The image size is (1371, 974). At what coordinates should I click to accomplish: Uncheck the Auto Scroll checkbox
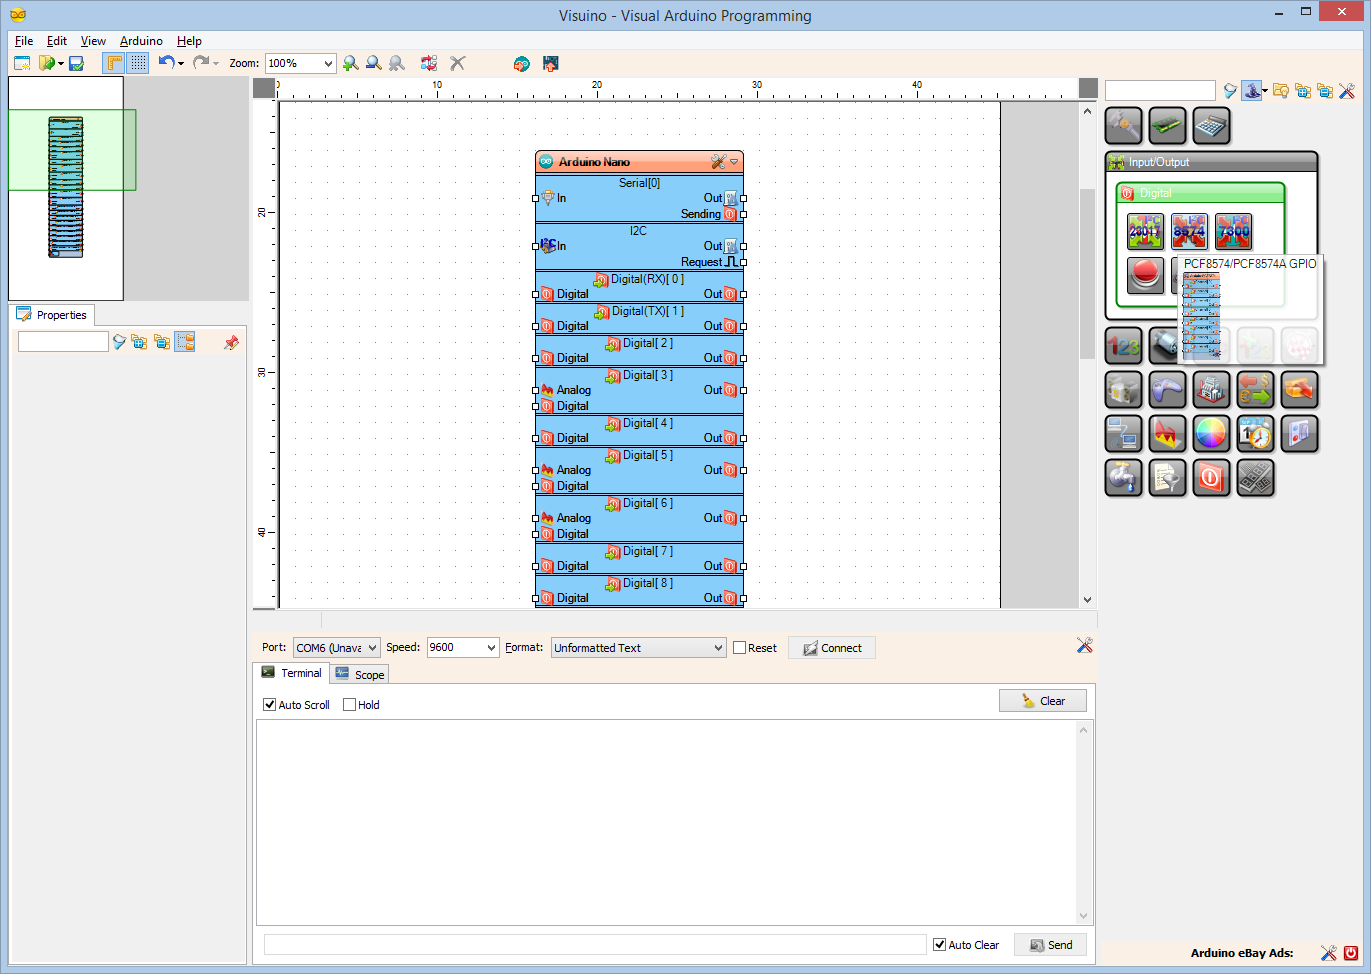[x=268, y=704]
